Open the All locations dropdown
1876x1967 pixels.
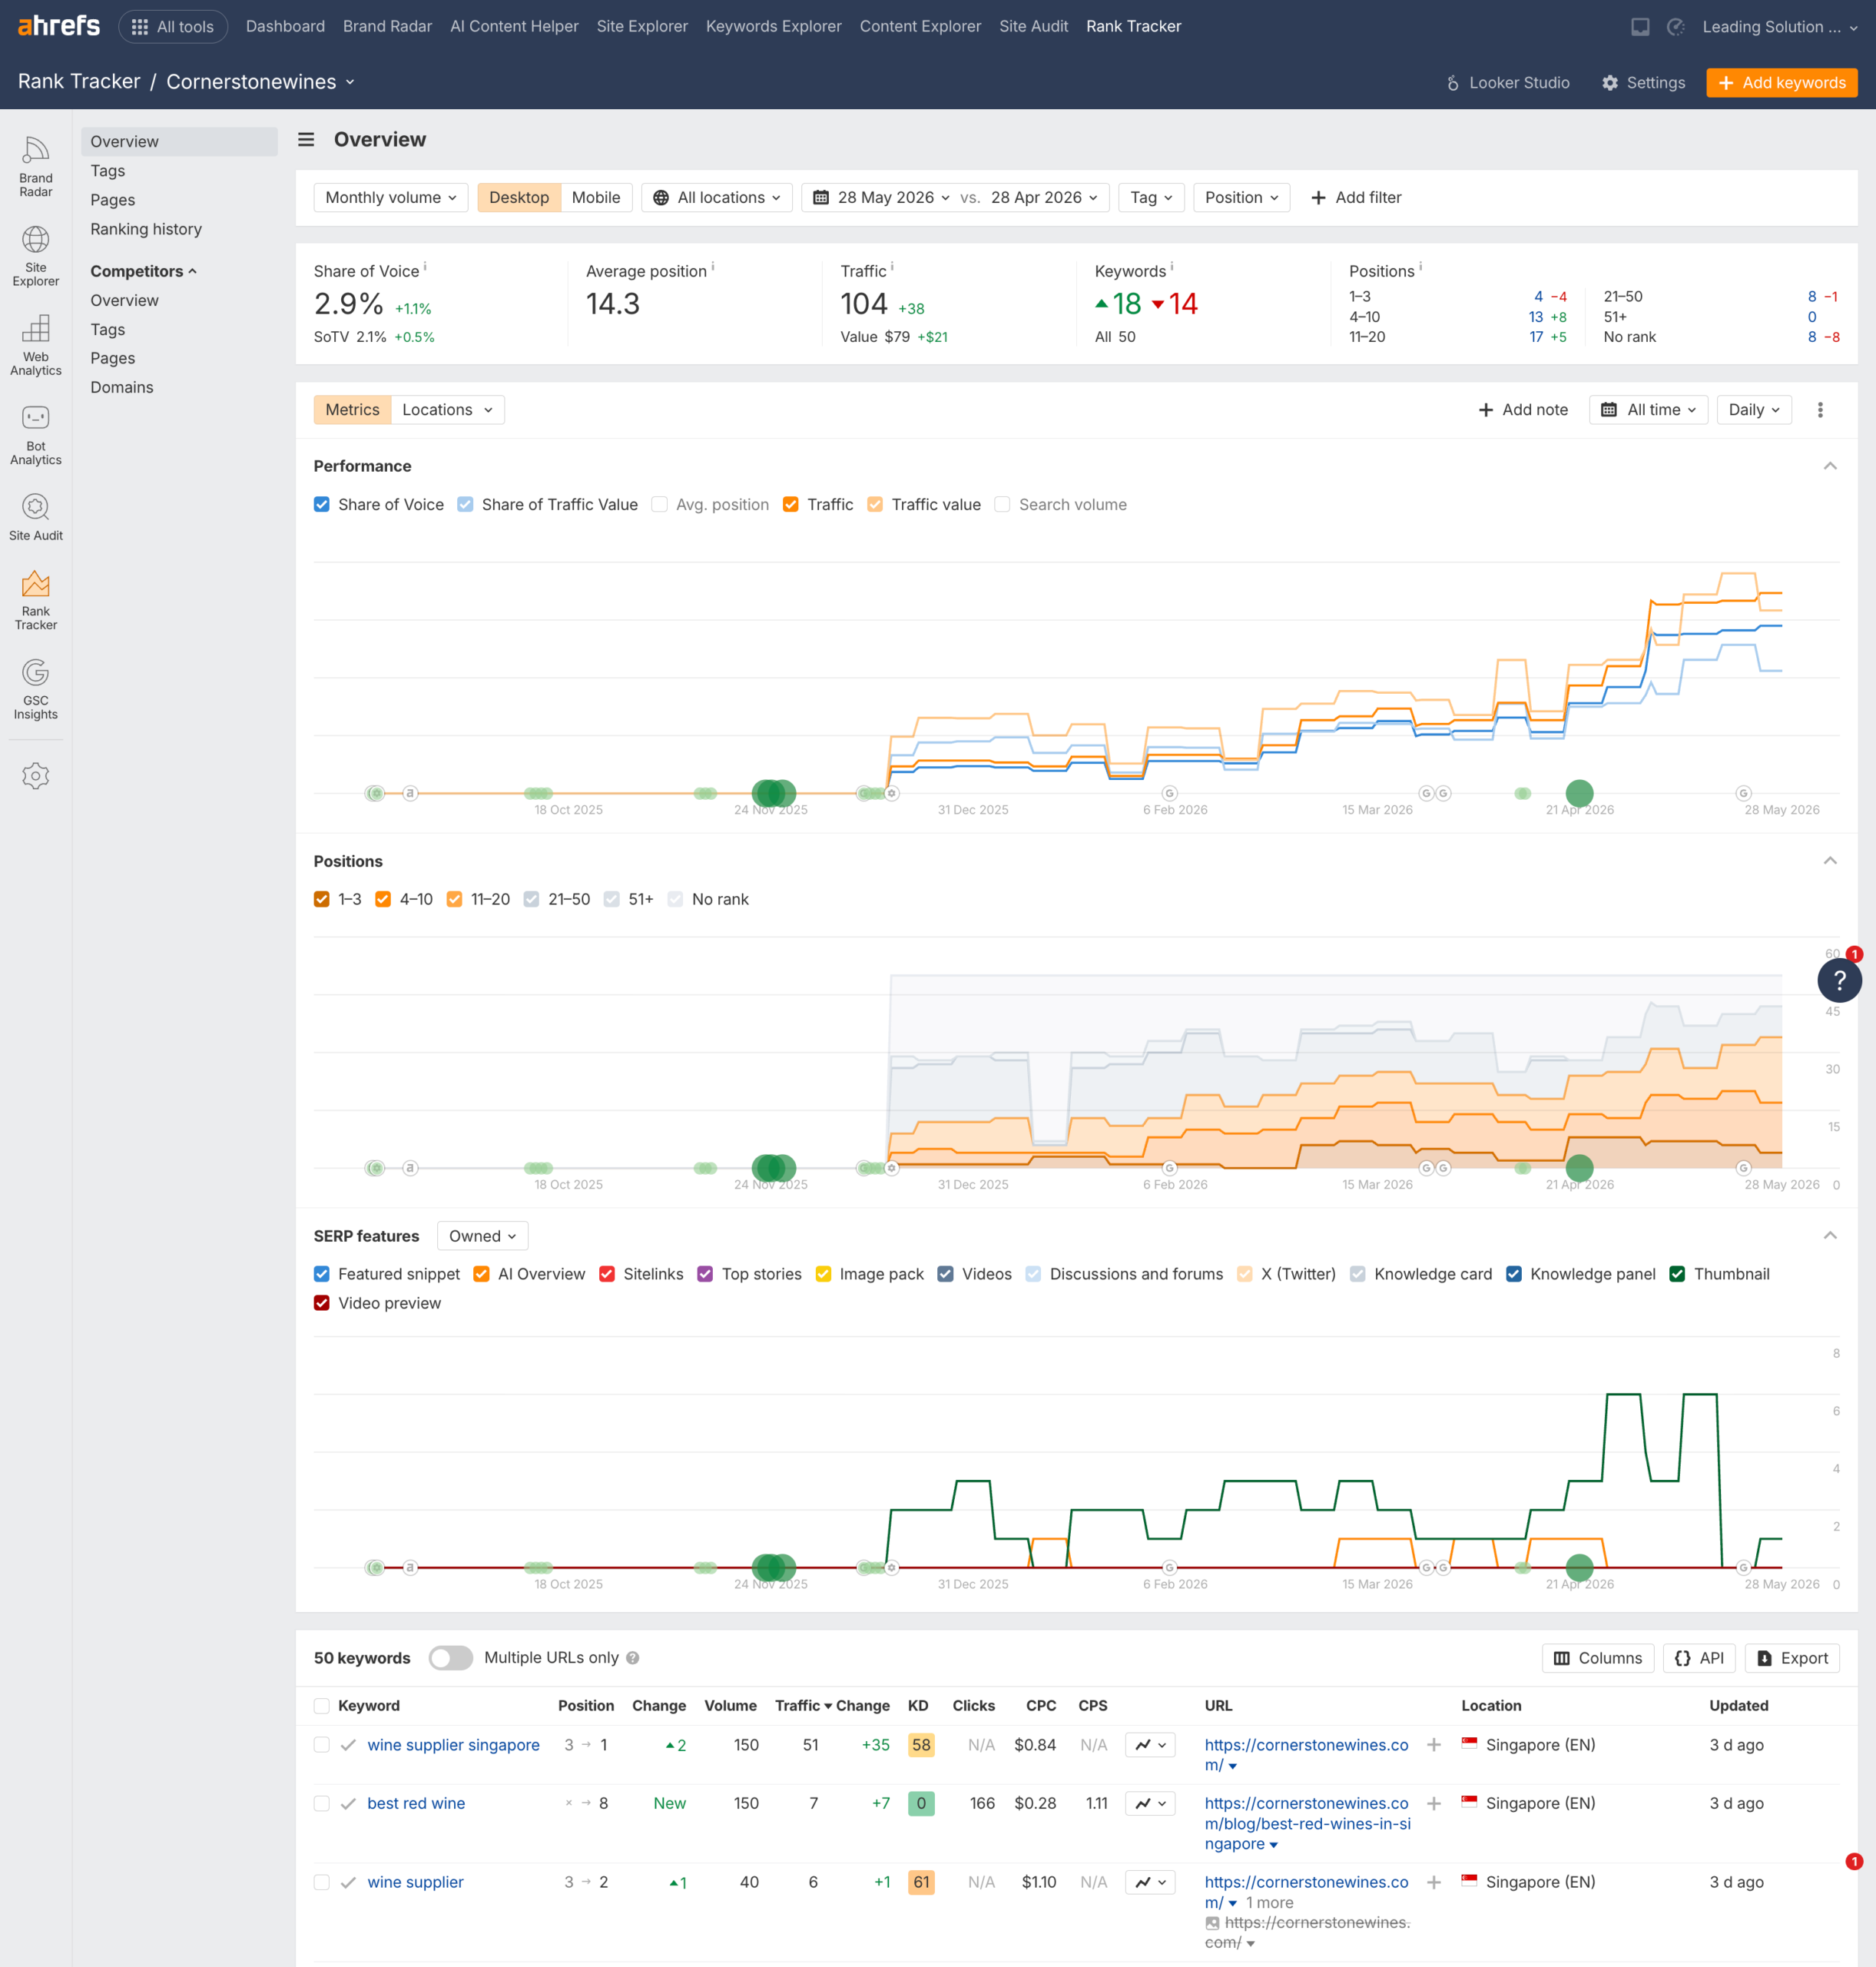(717, 198)
